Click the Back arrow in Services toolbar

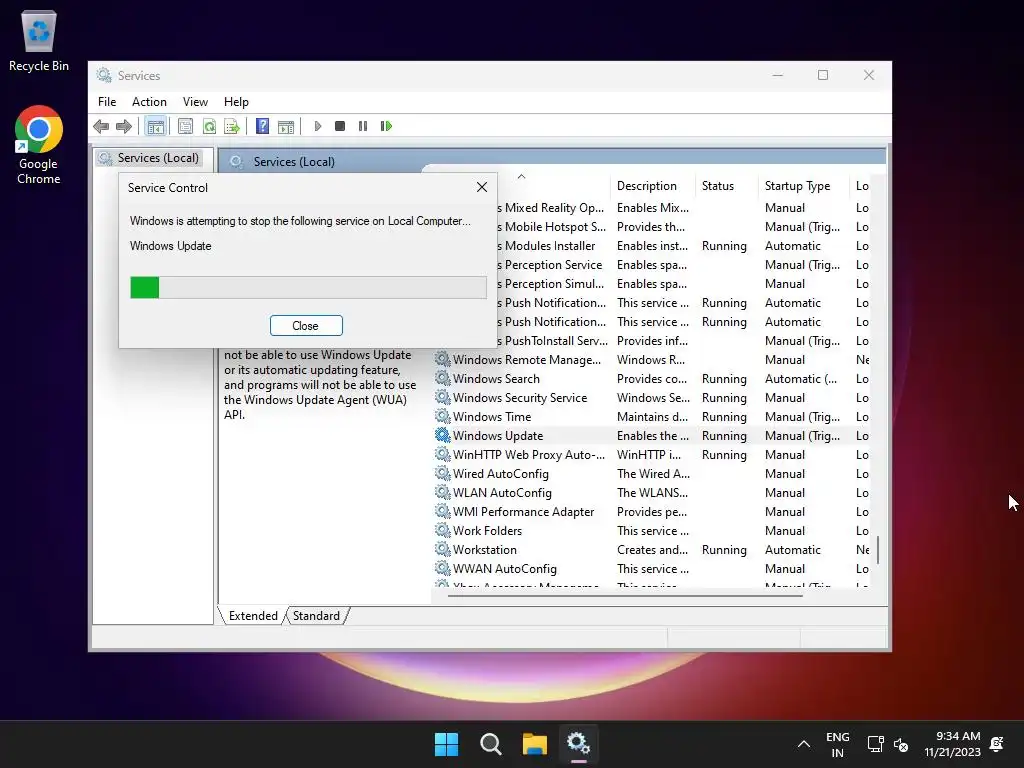[101, 126]
